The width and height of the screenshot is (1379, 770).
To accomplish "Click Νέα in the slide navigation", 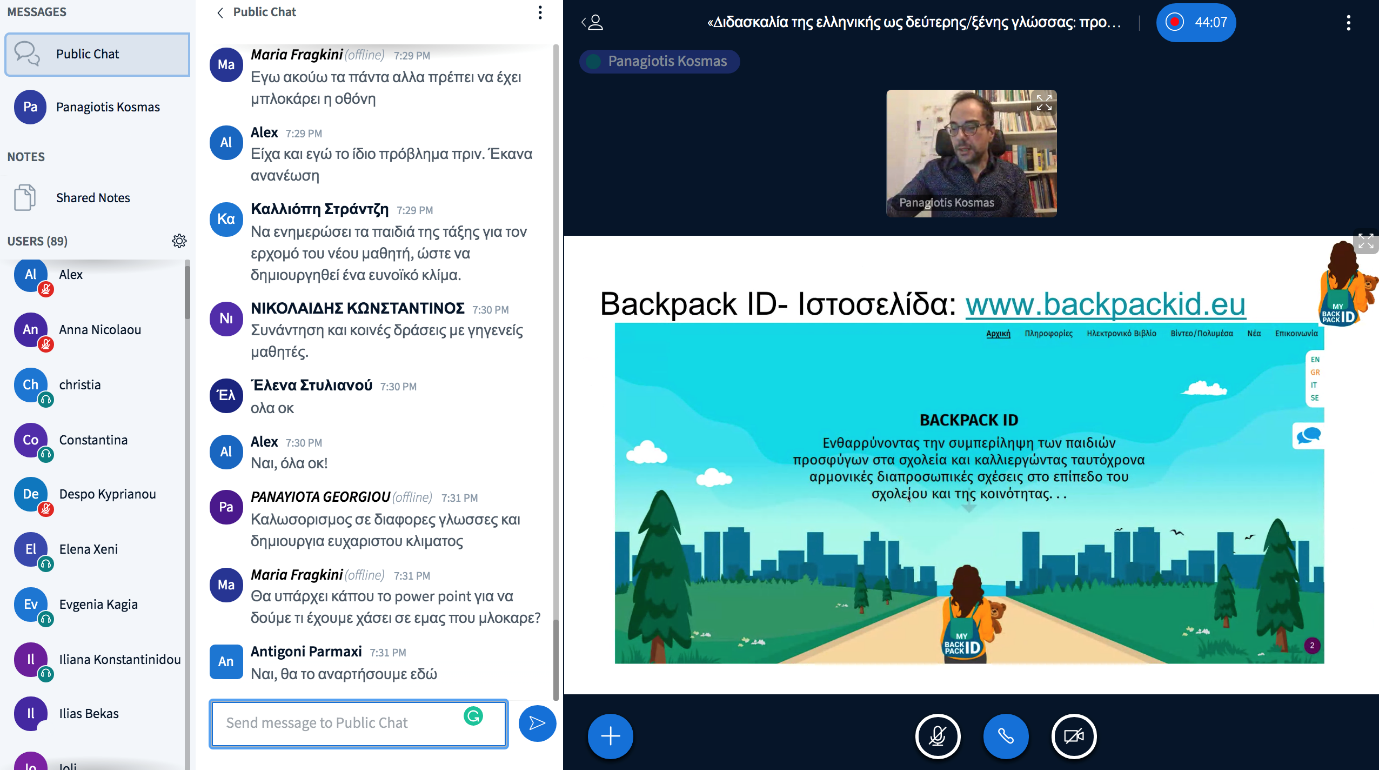I will (x=1254, y=334).
